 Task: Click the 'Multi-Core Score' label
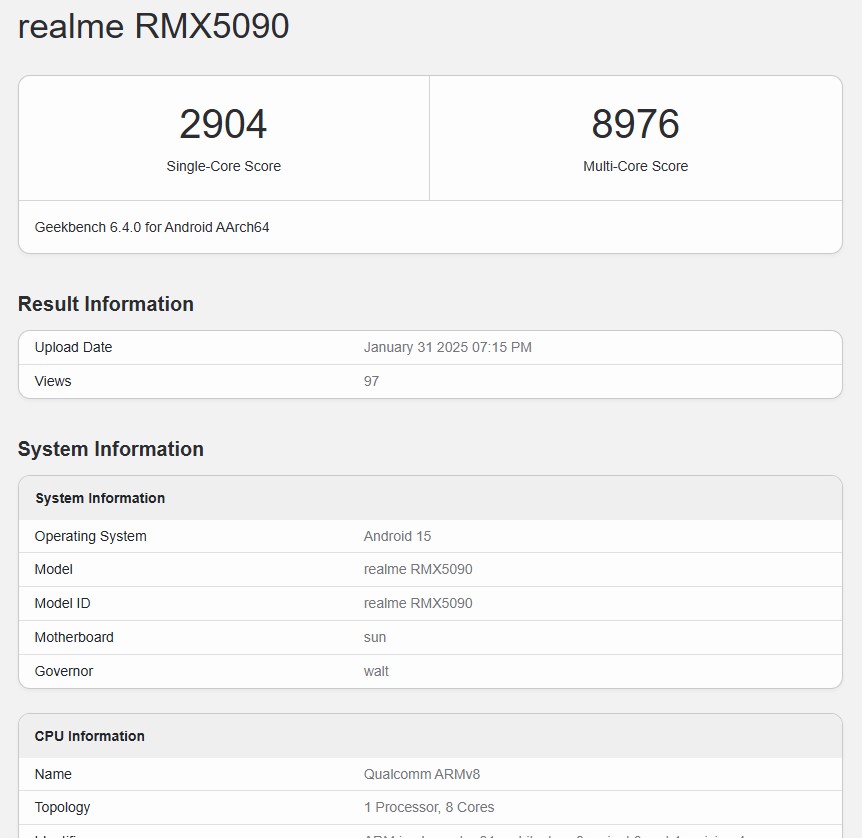coord(636,166)
